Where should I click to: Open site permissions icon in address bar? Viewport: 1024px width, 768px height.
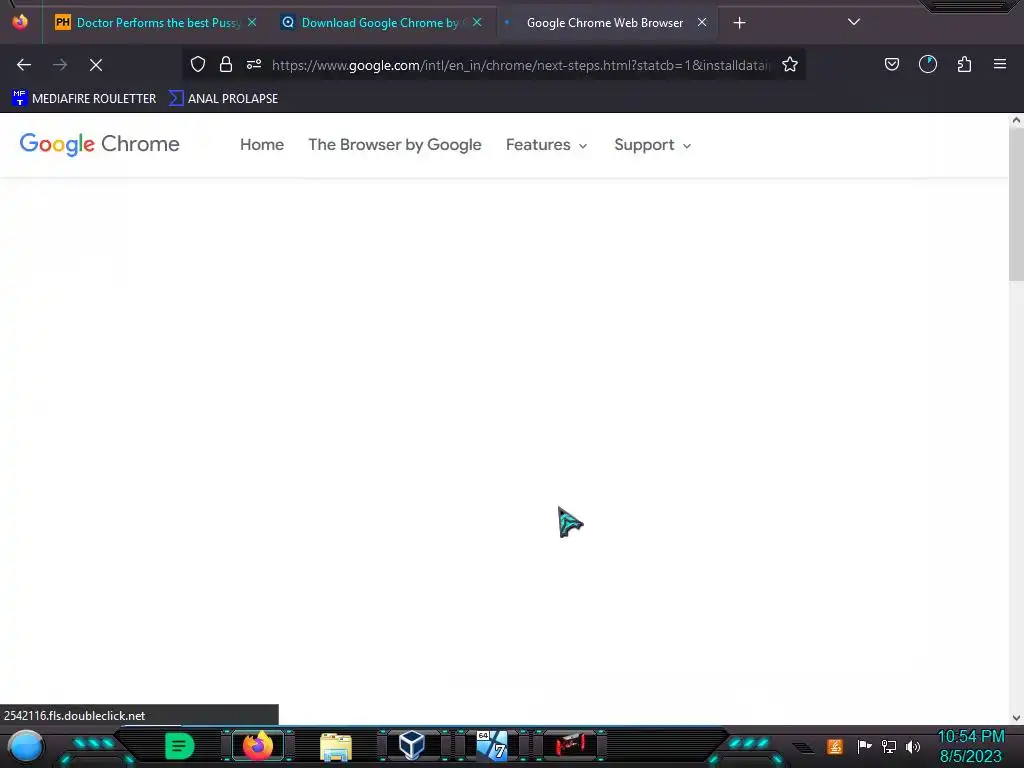(x=254, y=64)
